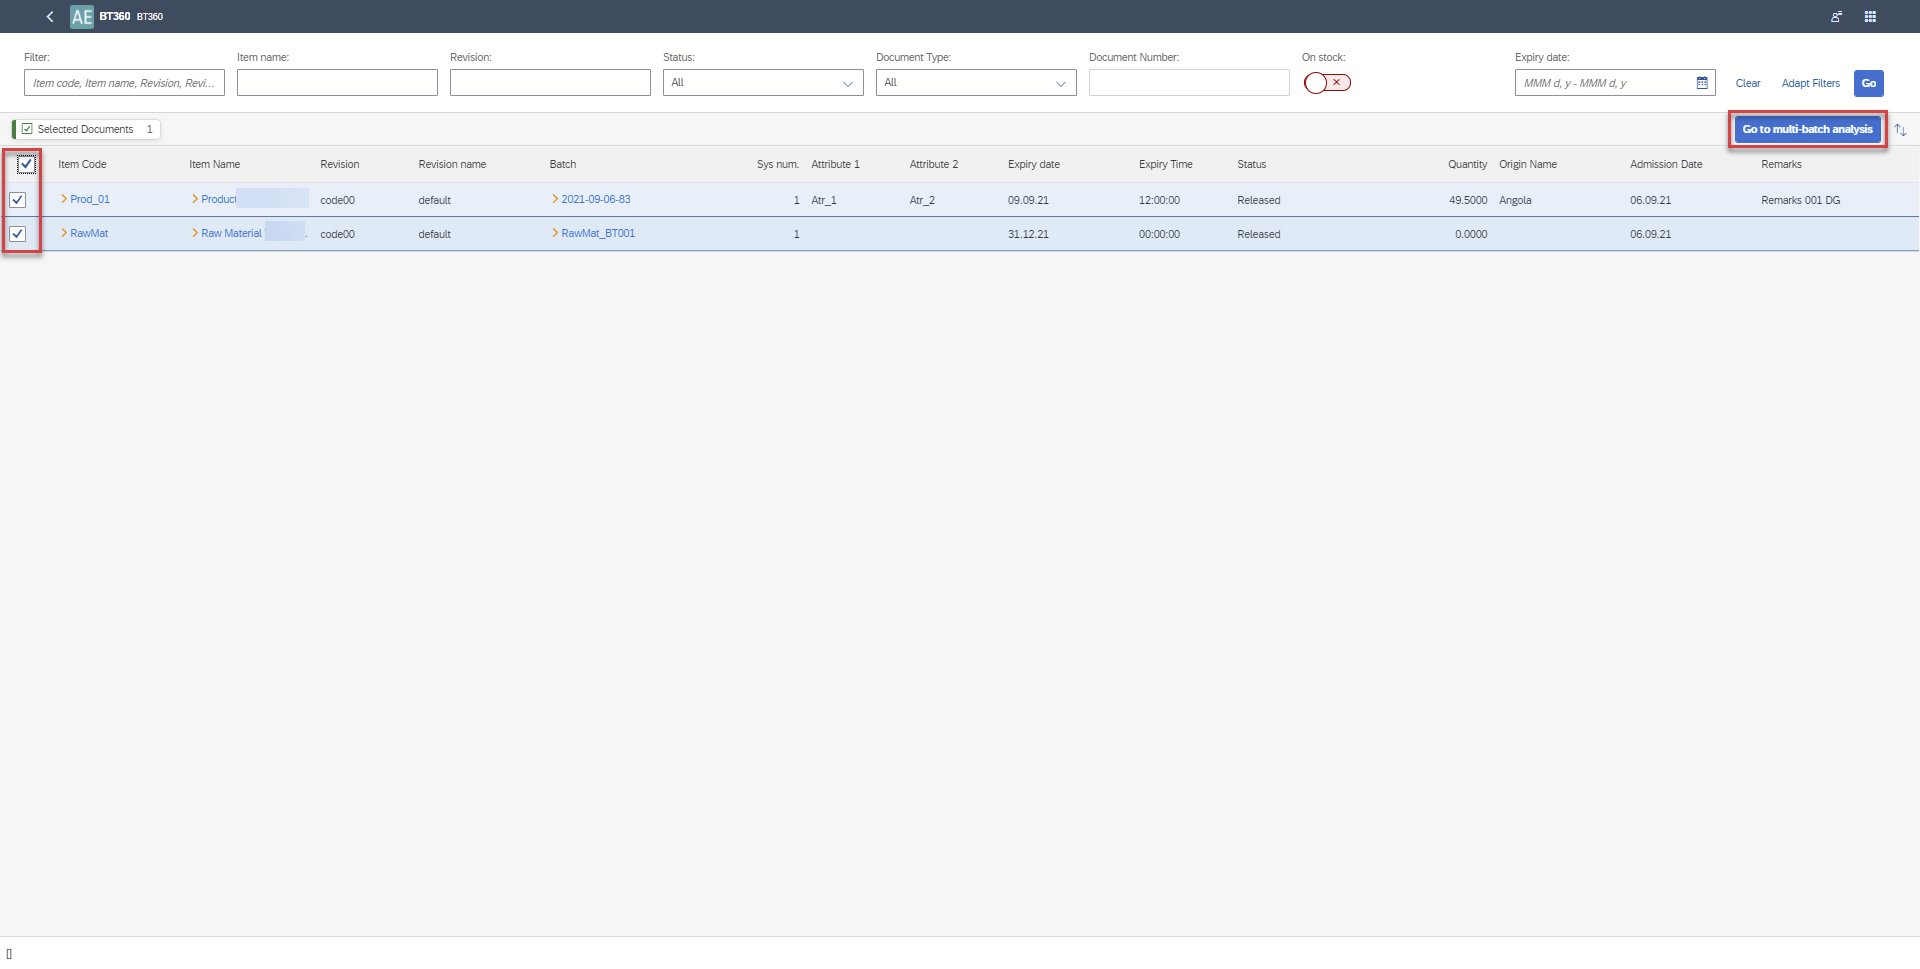Uncheck the checkbox on the Prod_01 row
Image resolution: width=1920 pixels, height=969 pixels.
coord(19,200)
